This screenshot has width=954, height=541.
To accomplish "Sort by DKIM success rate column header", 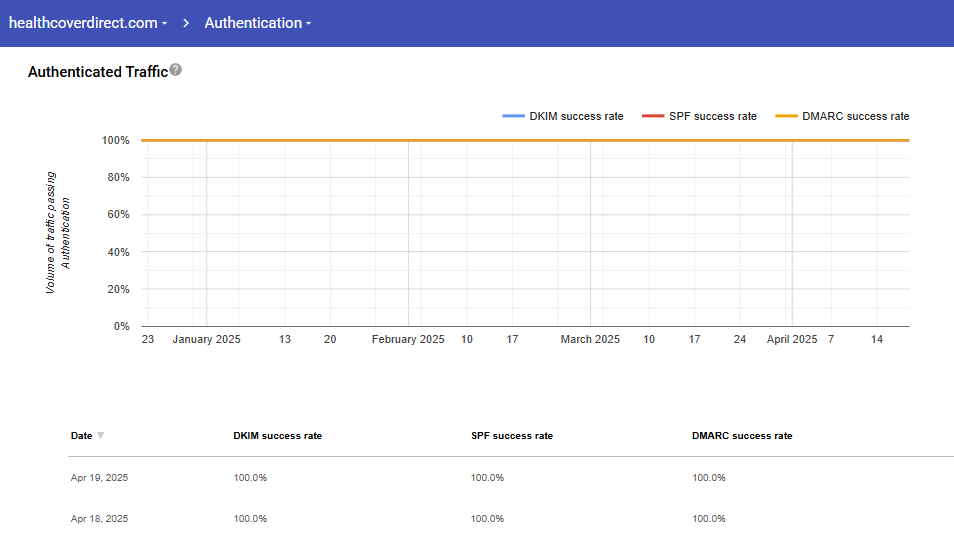I will (x=277, y=436).
